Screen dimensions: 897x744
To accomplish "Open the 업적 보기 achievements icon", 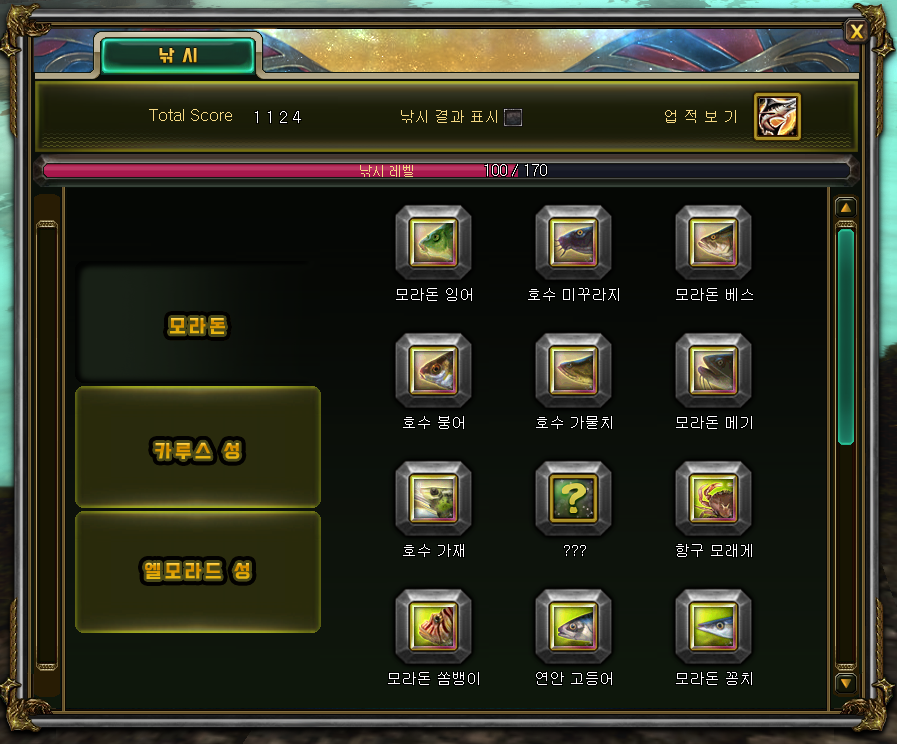I will [777, 117].
